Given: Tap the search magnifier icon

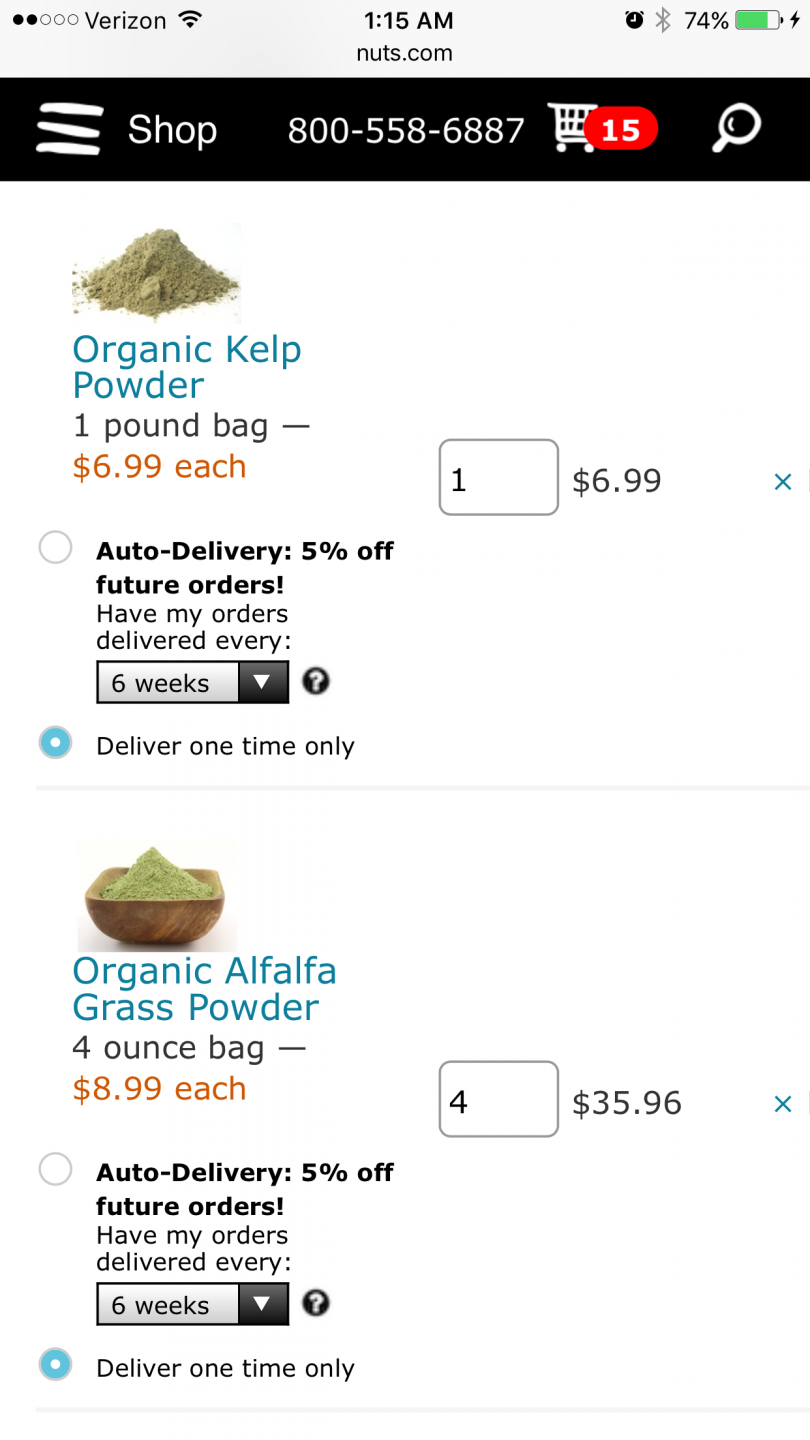Looking at the screenshot, I should pyautogui.click(x=736, y=129).
